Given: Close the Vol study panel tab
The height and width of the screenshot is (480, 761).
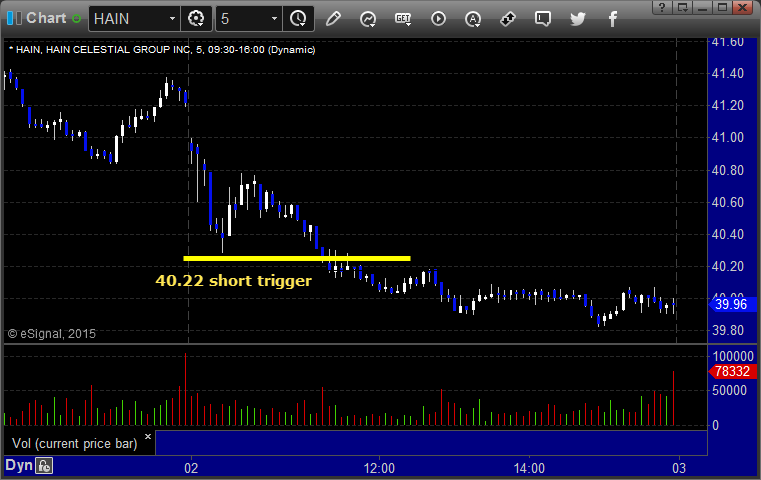Looking at the screenshot, I should [148, 436].
